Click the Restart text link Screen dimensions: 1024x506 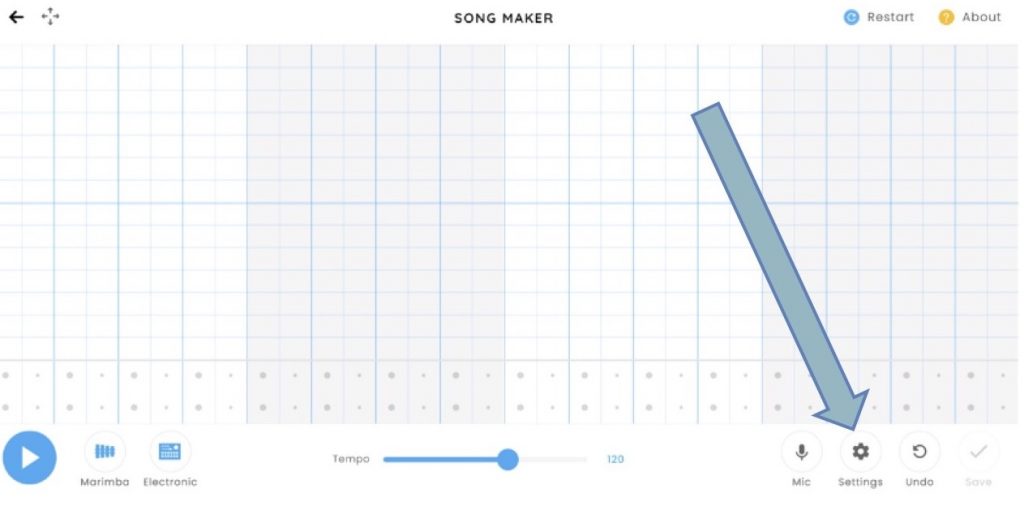point(890,17)
